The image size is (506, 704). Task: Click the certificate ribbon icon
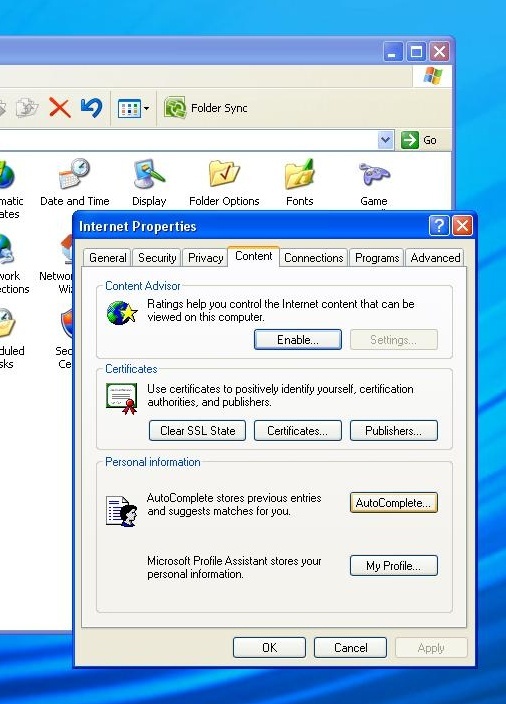click(x=122, y=399)
